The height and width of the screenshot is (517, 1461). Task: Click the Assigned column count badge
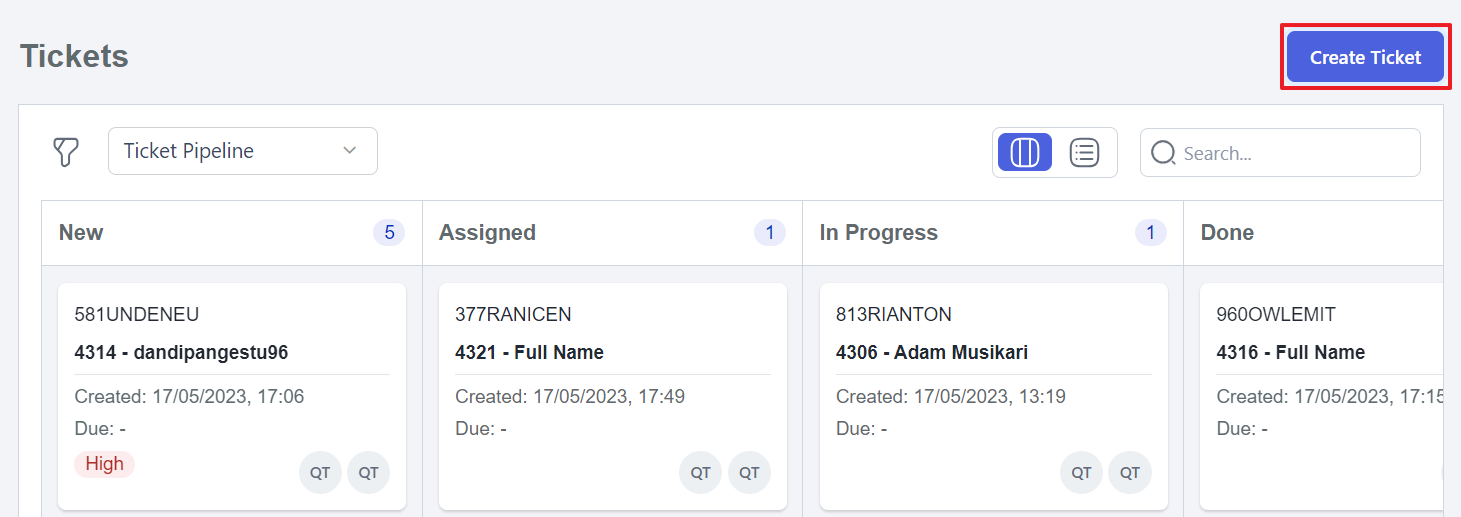point(770,233)
